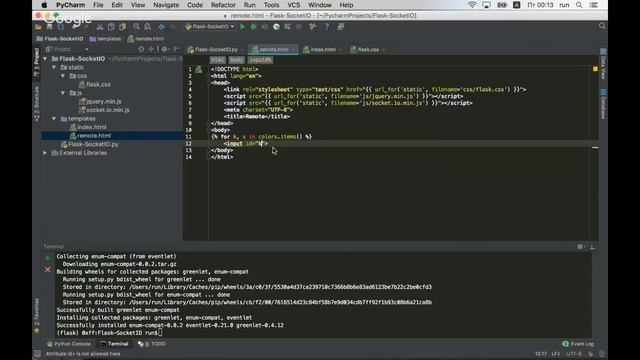640x360 pixels.
Task: Click the Run with Coverage icon
Action: (265, 27)
